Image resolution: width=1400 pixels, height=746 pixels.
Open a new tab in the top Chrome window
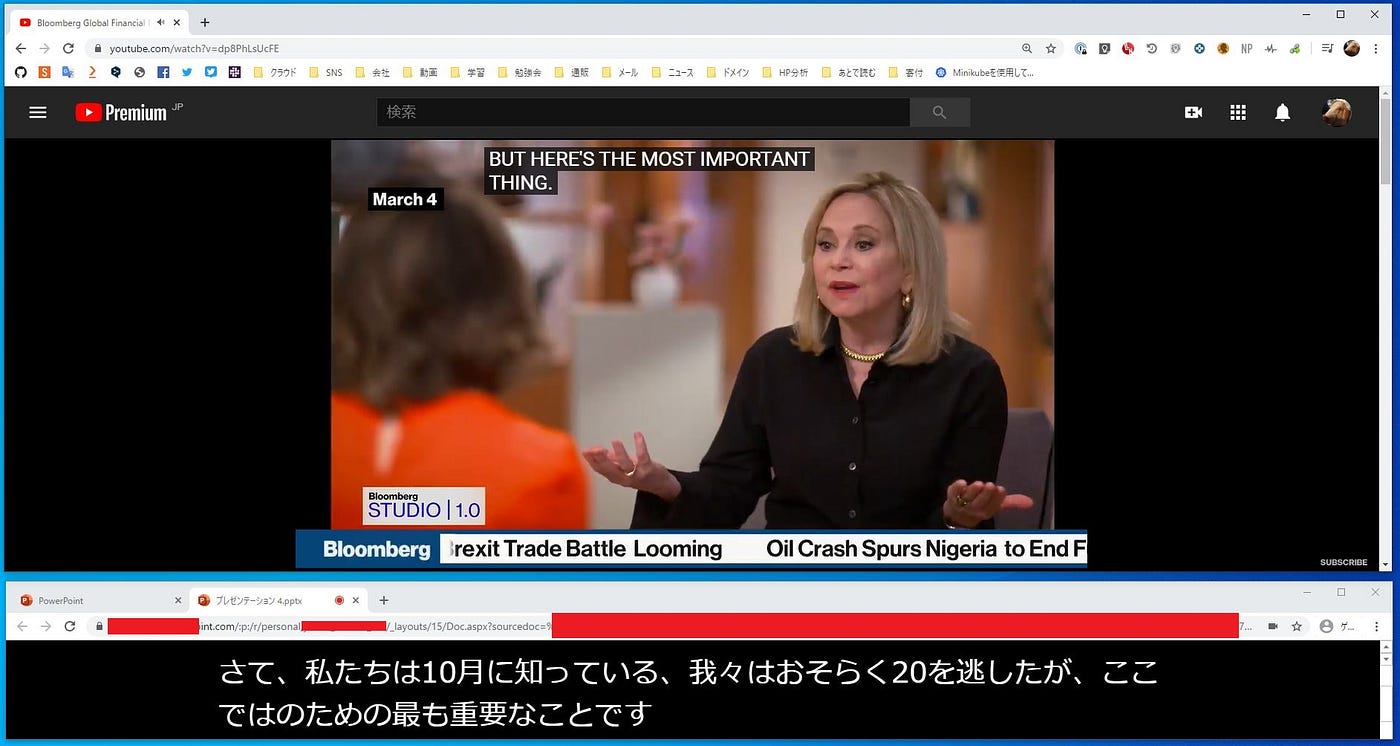204,22
